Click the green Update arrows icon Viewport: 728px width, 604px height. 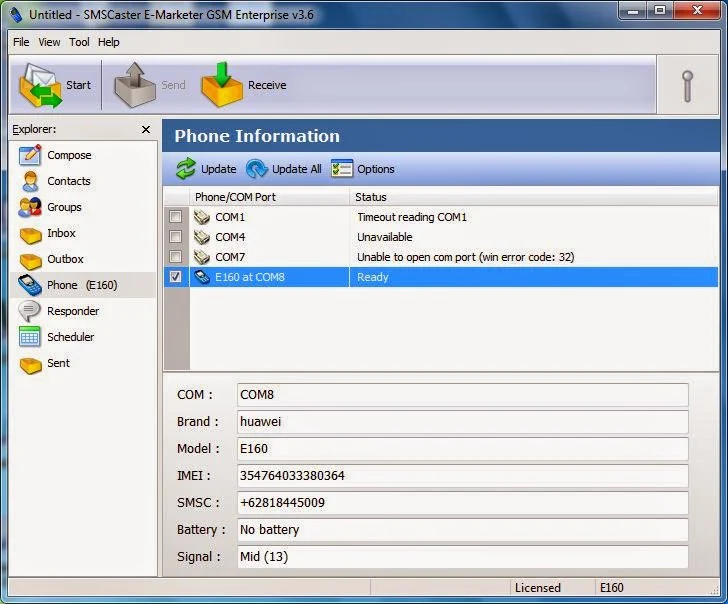click(186, 169)
